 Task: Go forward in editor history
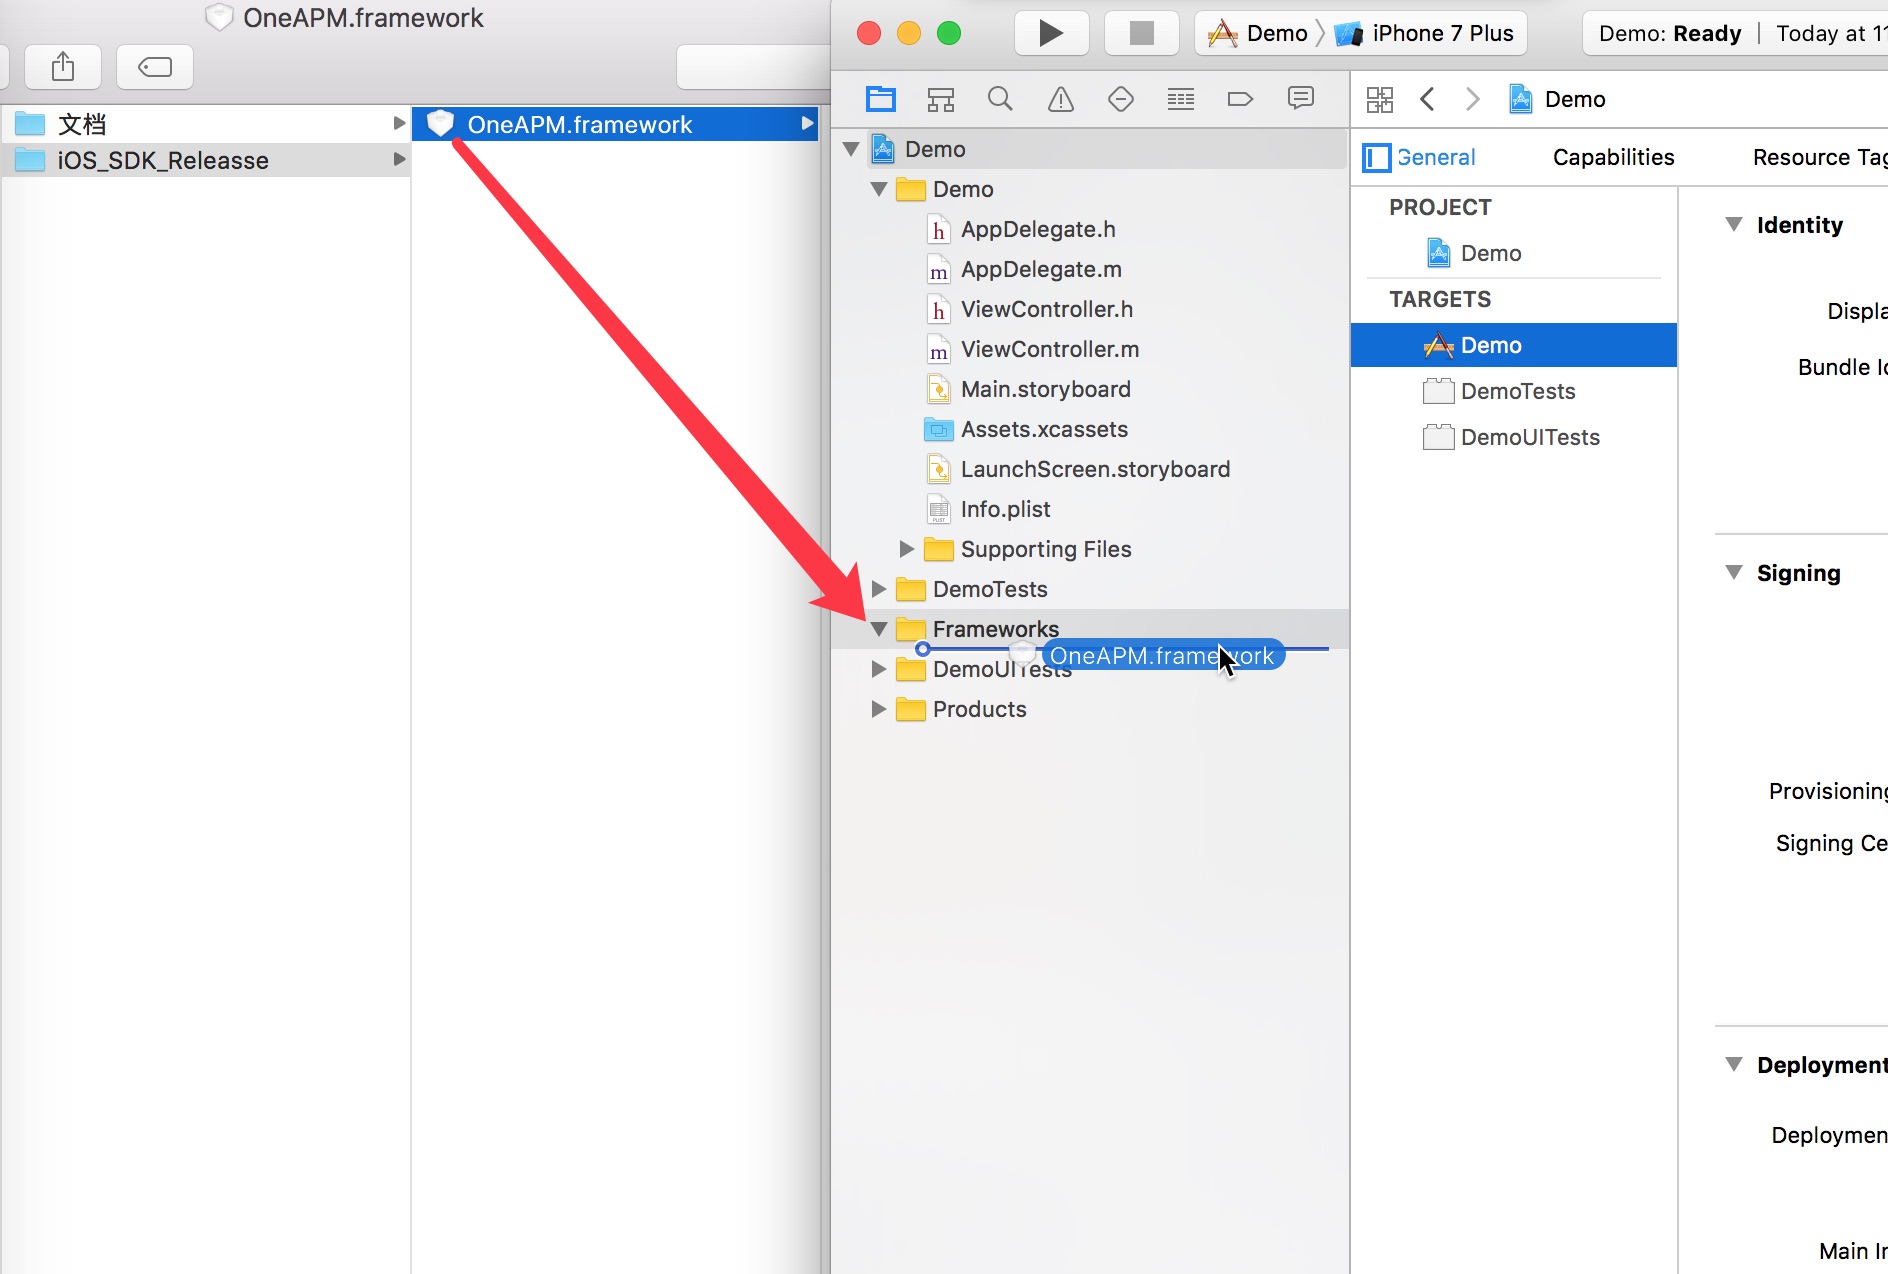tap(1472, 99)
